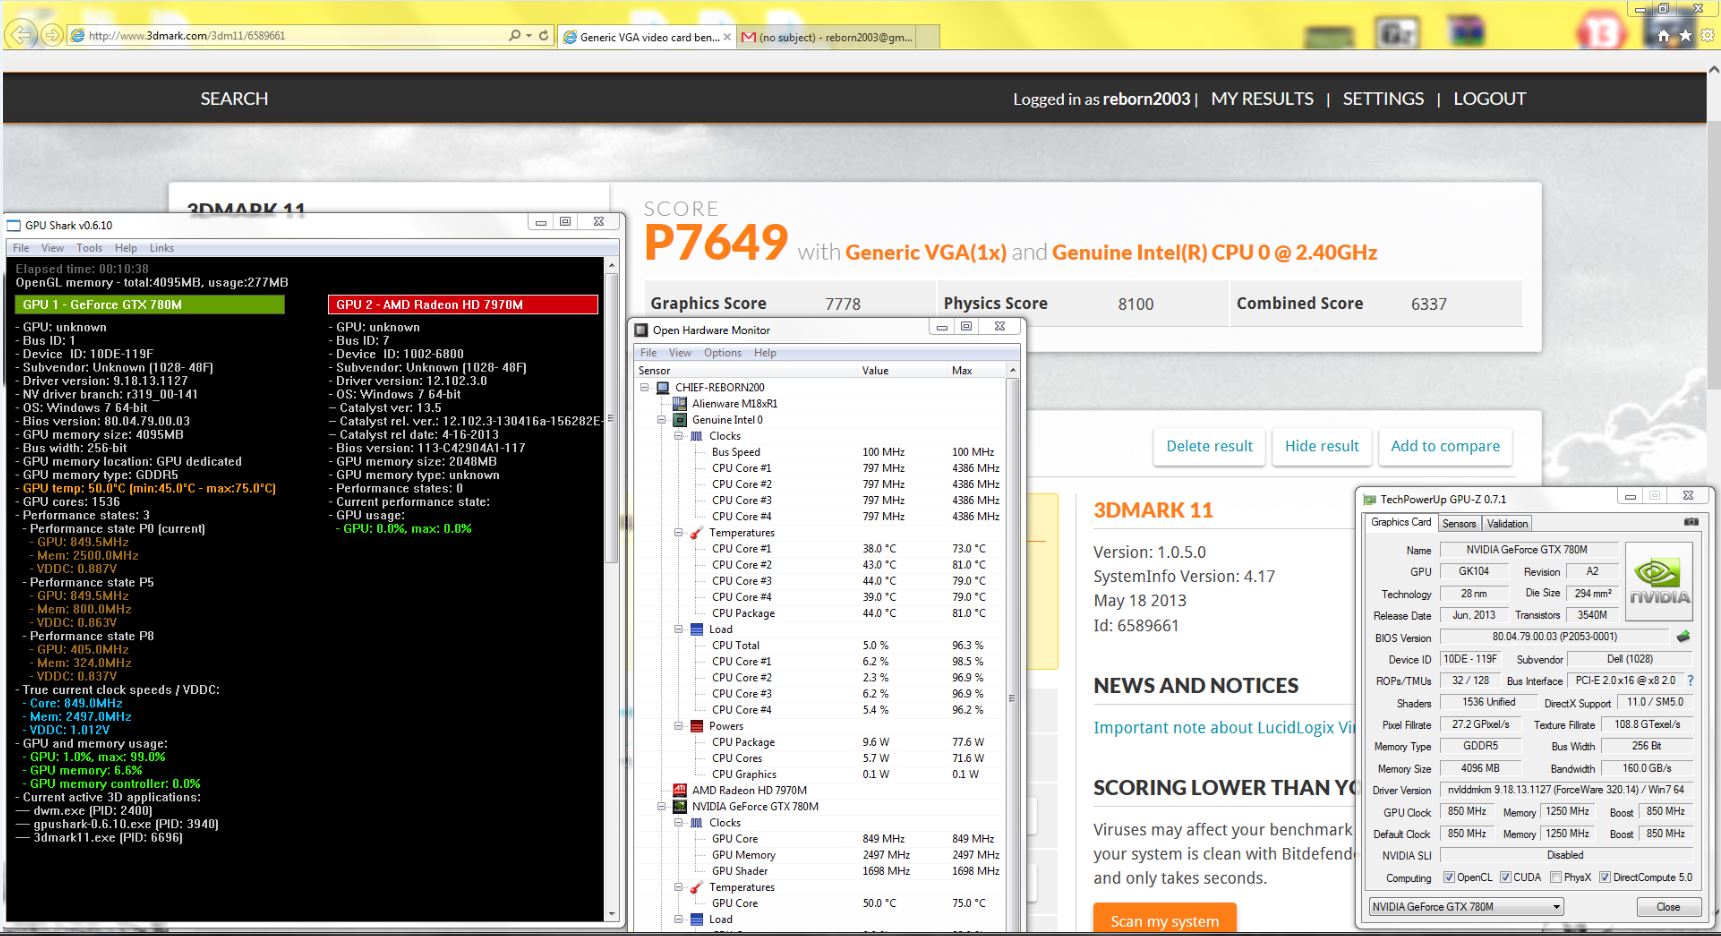
Task: Click the CPU Load blue bars icon
Action: tap(696, 629)
